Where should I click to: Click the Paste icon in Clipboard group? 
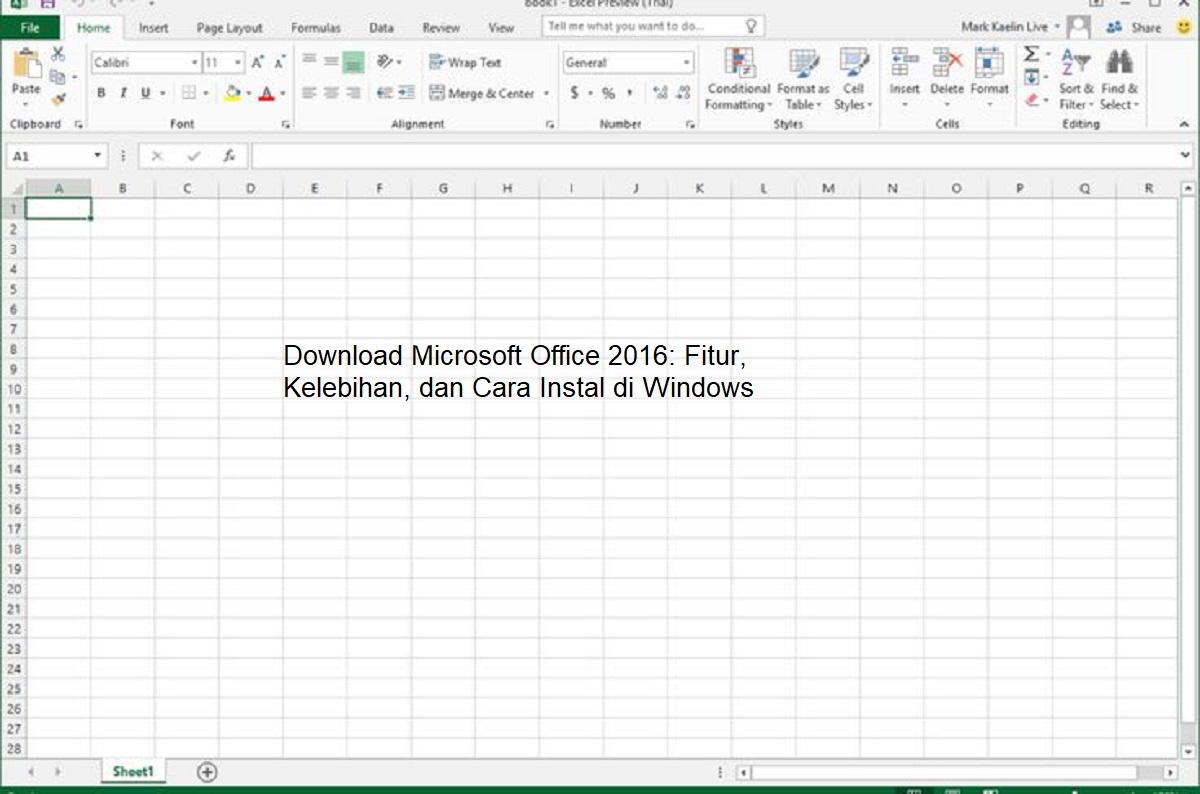point(25,68)
